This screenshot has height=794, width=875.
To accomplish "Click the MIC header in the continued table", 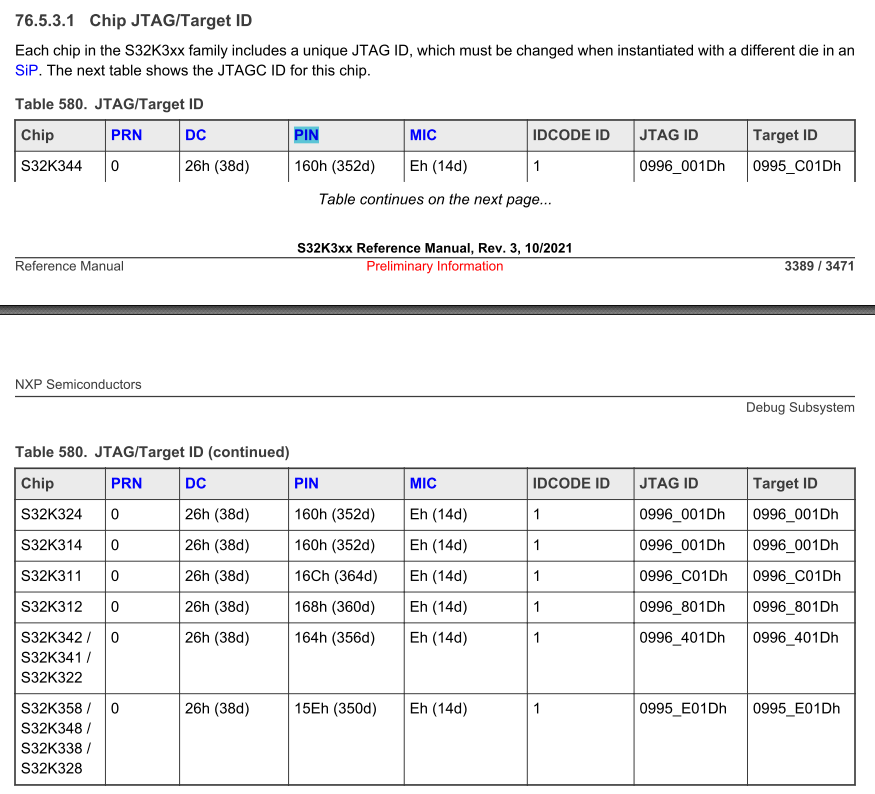I will [x=422, y=483].
